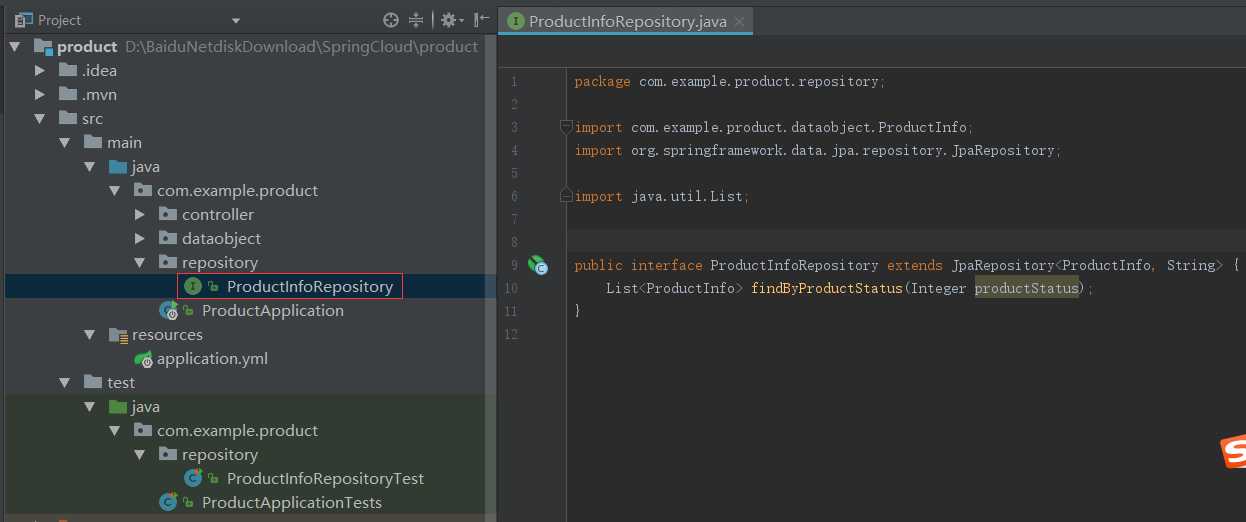
Task: Collapse the src folder arrow
Action: [40, 118]
